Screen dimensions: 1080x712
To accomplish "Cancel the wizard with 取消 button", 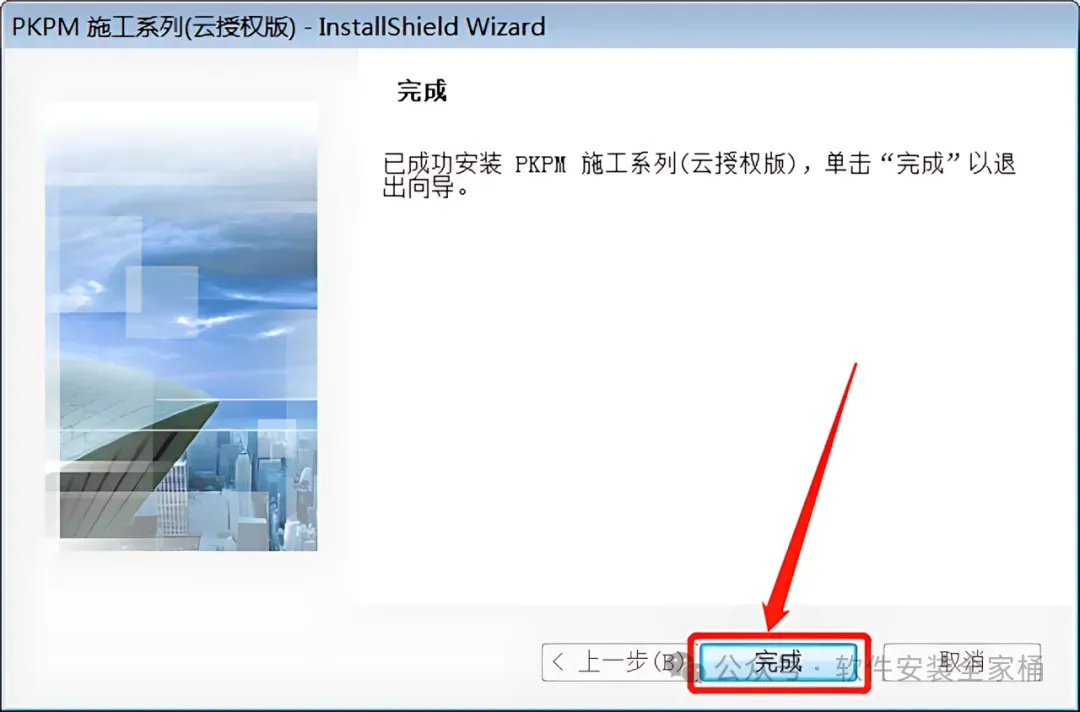I will pos(962,662).
